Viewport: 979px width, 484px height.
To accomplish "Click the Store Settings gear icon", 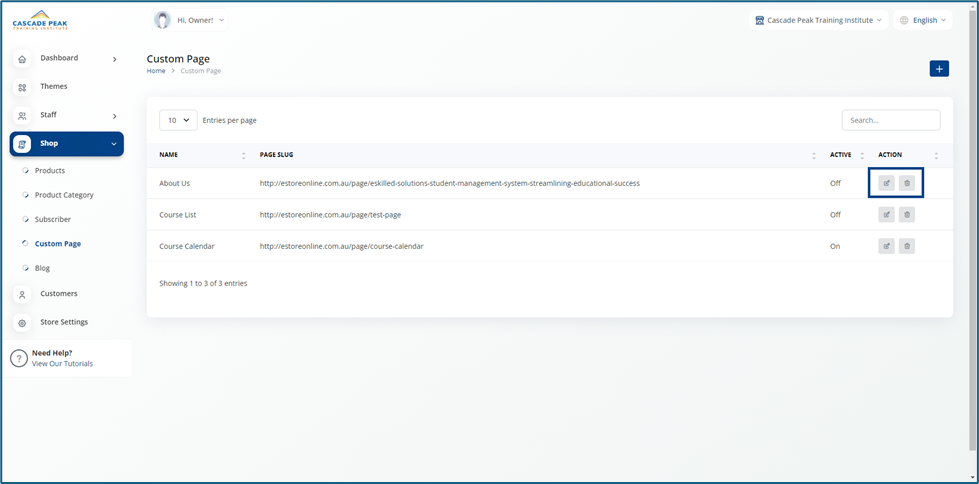I will click(22, 323).
